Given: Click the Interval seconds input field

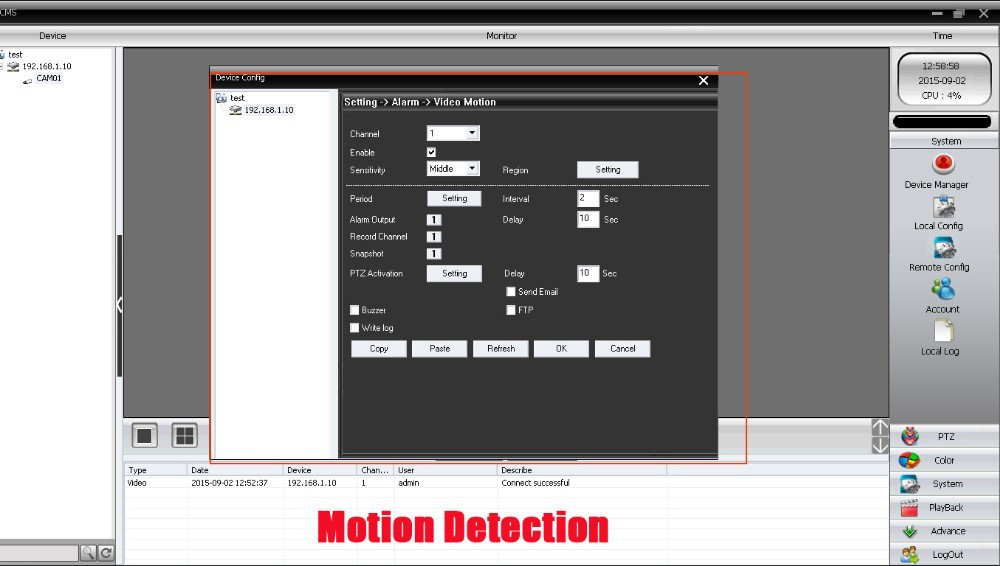Looking at the screenshot, I should (x=588, y=199).
